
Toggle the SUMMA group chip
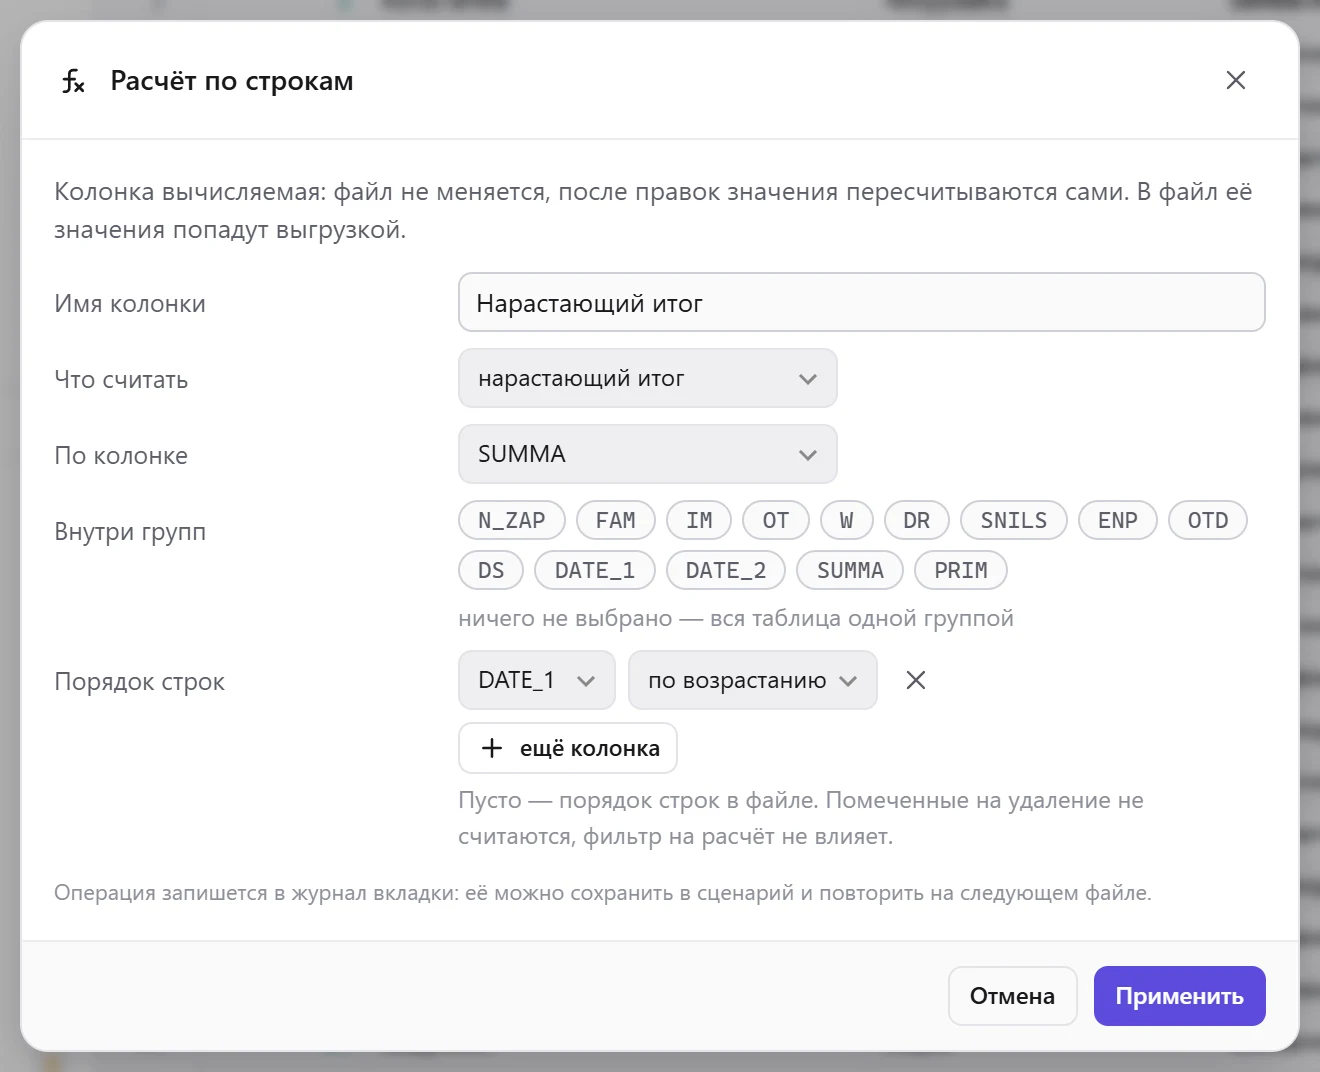pyautogui.click(x=850, y=570)
